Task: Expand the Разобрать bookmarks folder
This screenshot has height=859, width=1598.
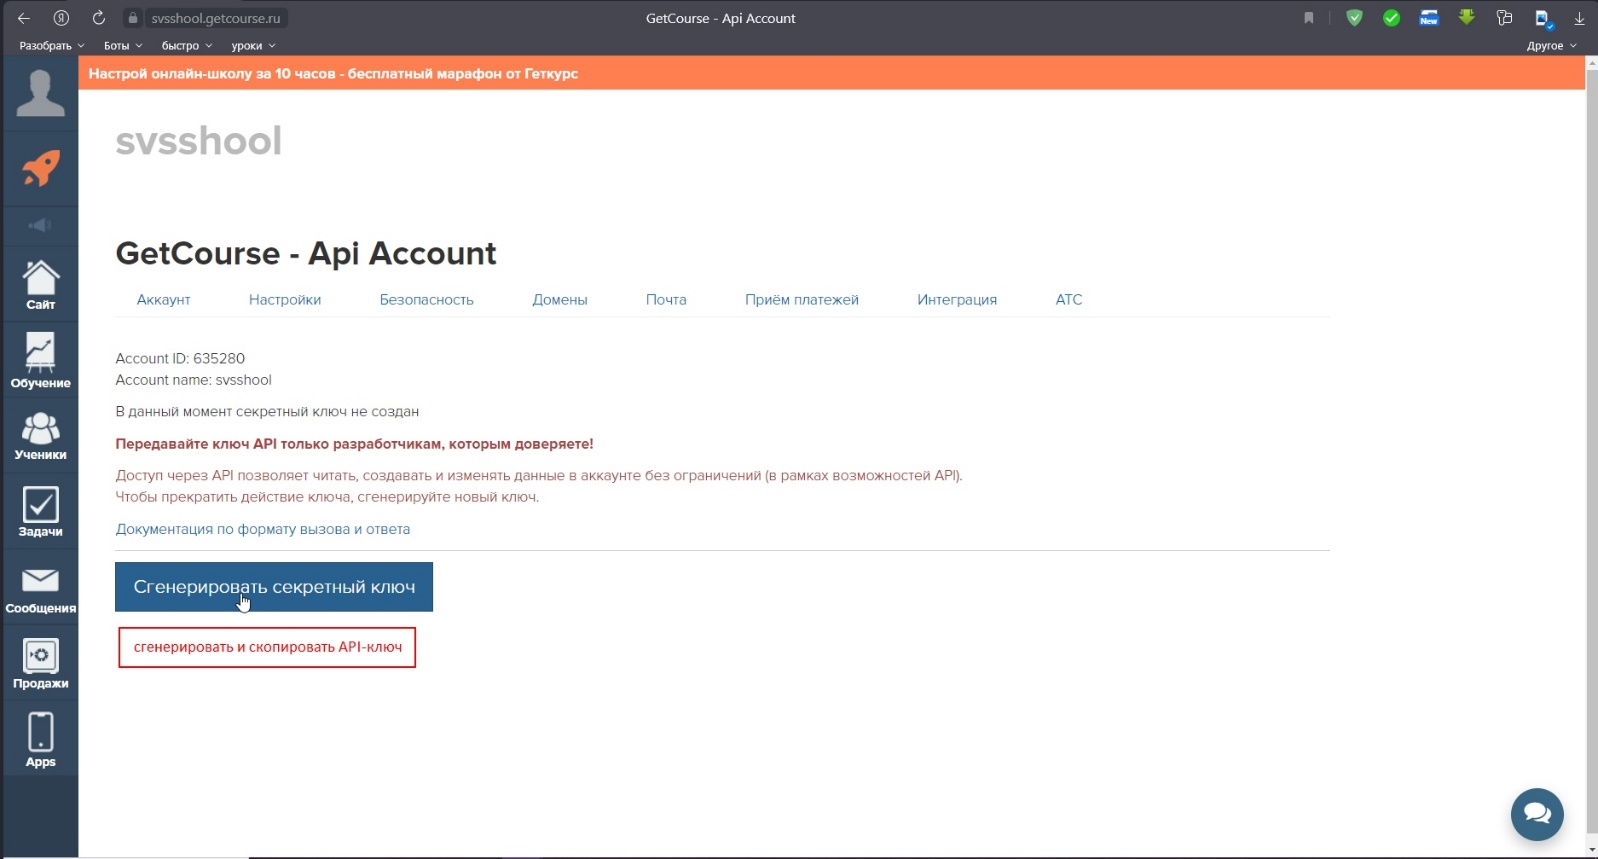Action: tap(51, 46)
